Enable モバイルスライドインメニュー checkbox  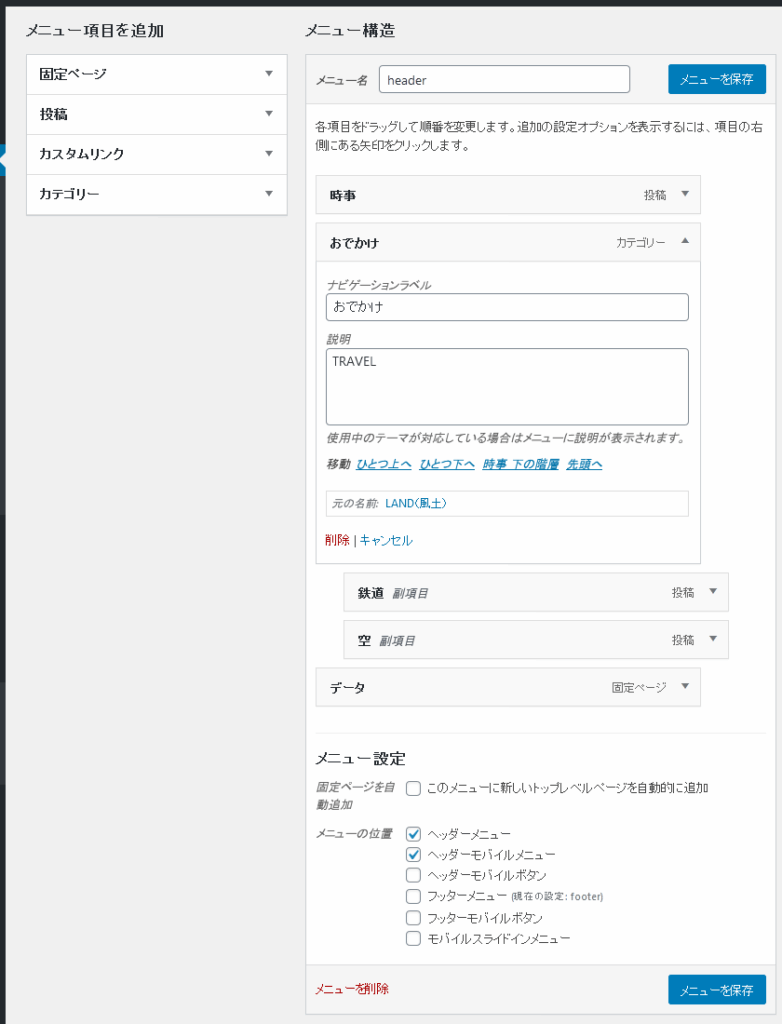tap(413, 938)
